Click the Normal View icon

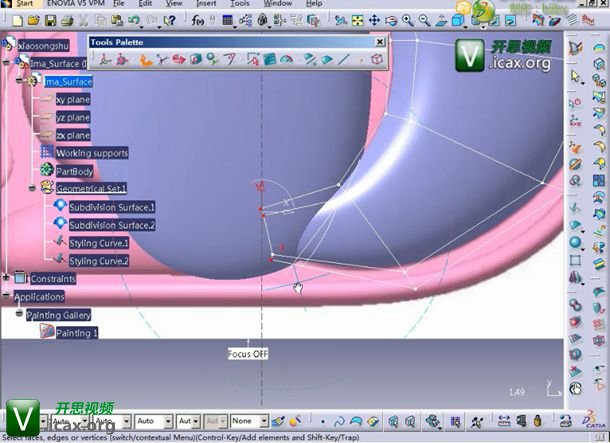[x=441, y=20]
